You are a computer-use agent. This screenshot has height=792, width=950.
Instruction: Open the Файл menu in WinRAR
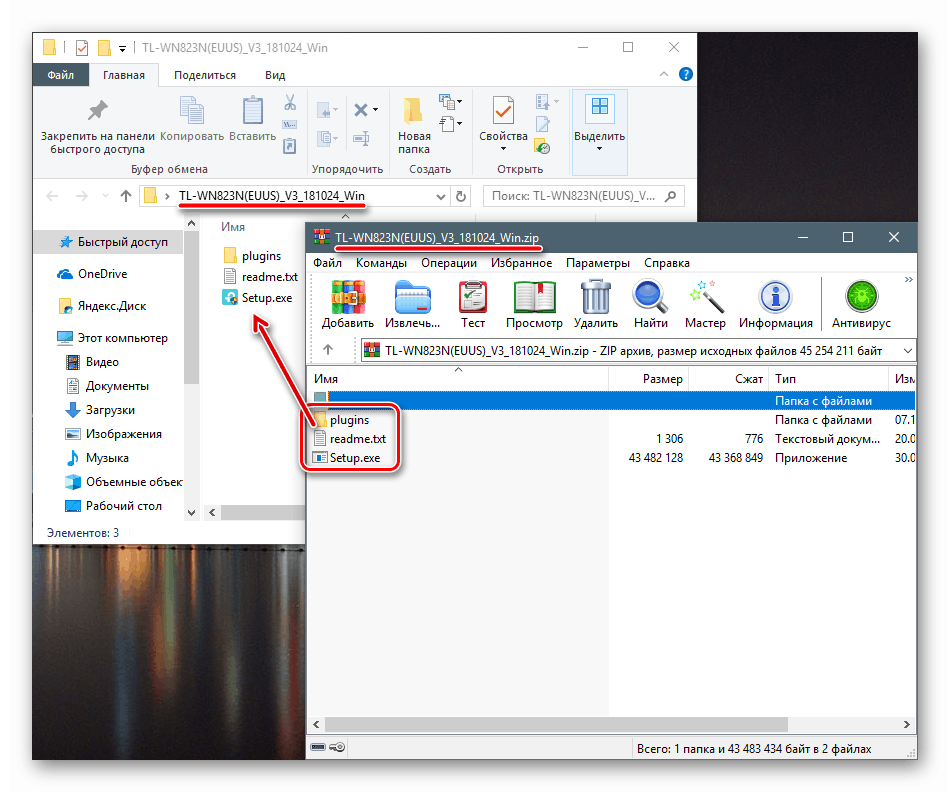coord(328,263)
